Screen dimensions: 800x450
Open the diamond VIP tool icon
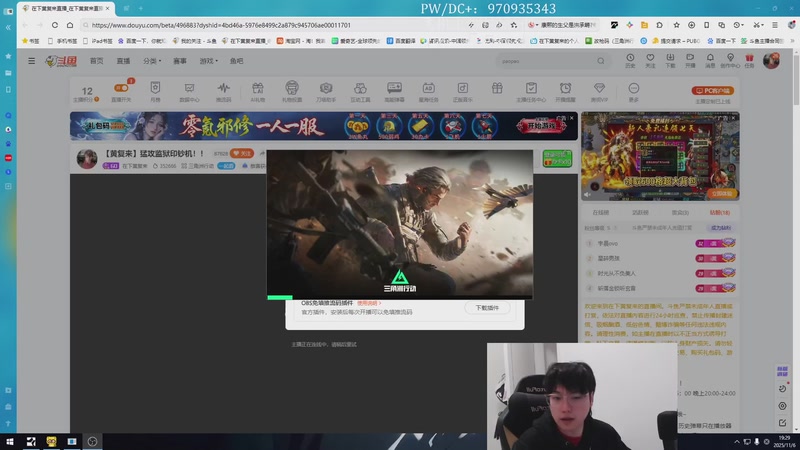tap(599, 92)
